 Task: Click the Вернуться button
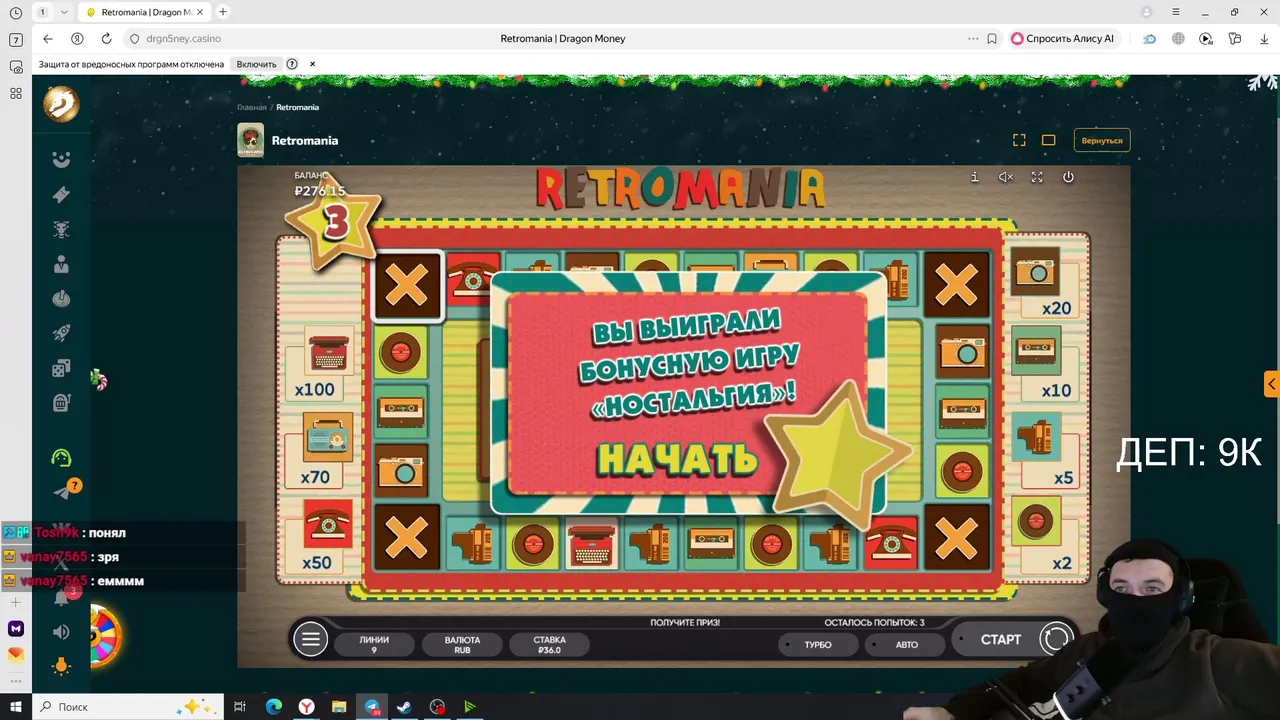[1102, 140]
